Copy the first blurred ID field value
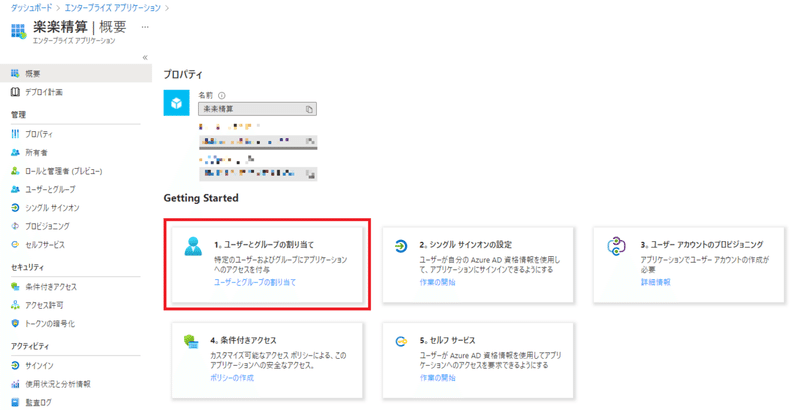 [310, 141]
